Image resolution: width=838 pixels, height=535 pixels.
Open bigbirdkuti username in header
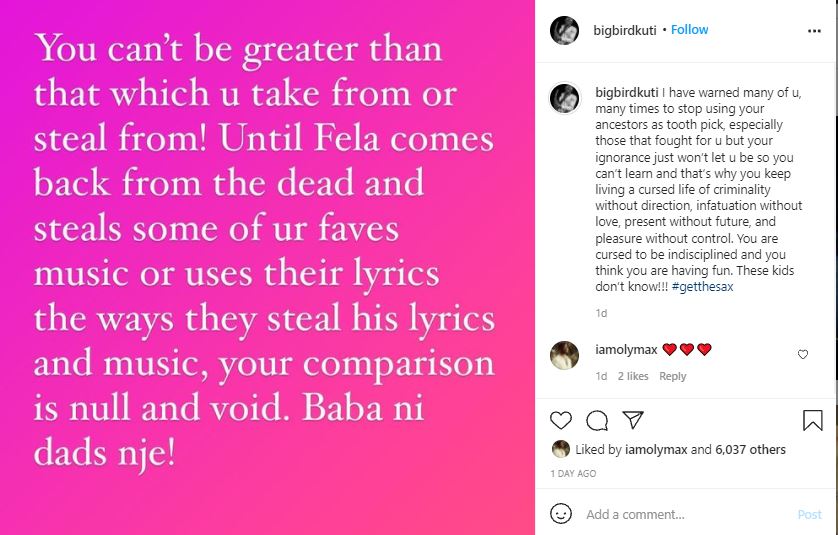(x=625, y=30)
